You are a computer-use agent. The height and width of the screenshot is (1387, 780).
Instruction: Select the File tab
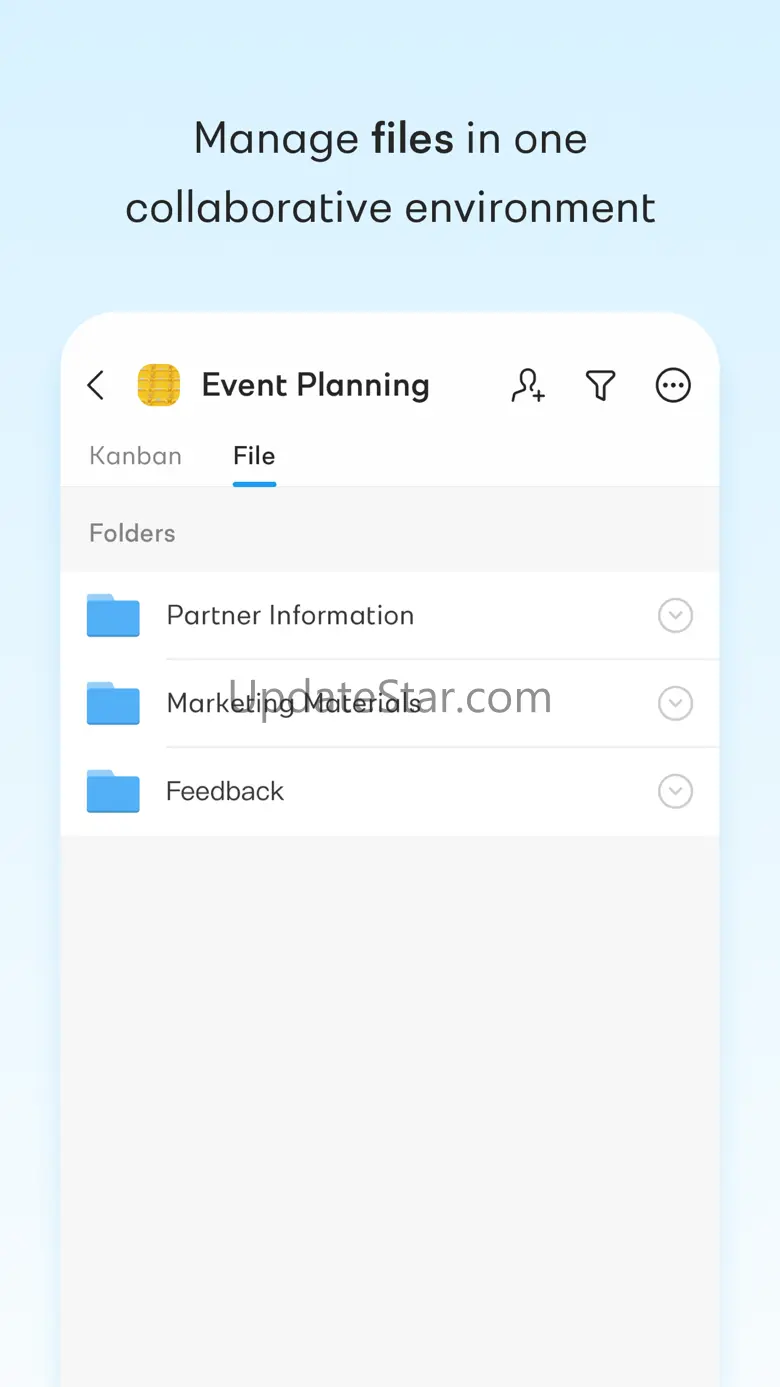pos(254,456)
